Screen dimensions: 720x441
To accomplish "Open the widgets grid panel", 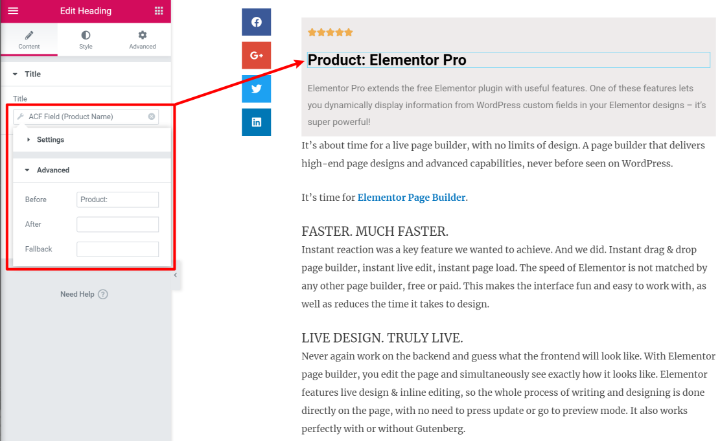I will tap(159, 10).
